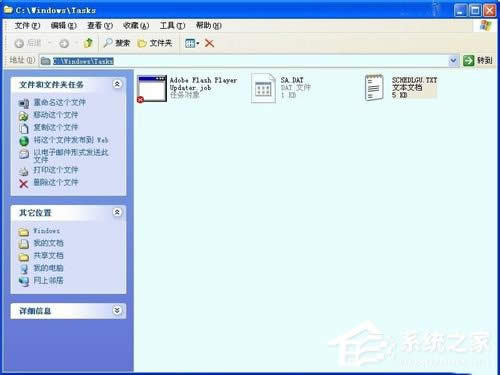Open the Views dropdown in toolbar
This screenshot has height=375, width=500.
coord(192,43)
